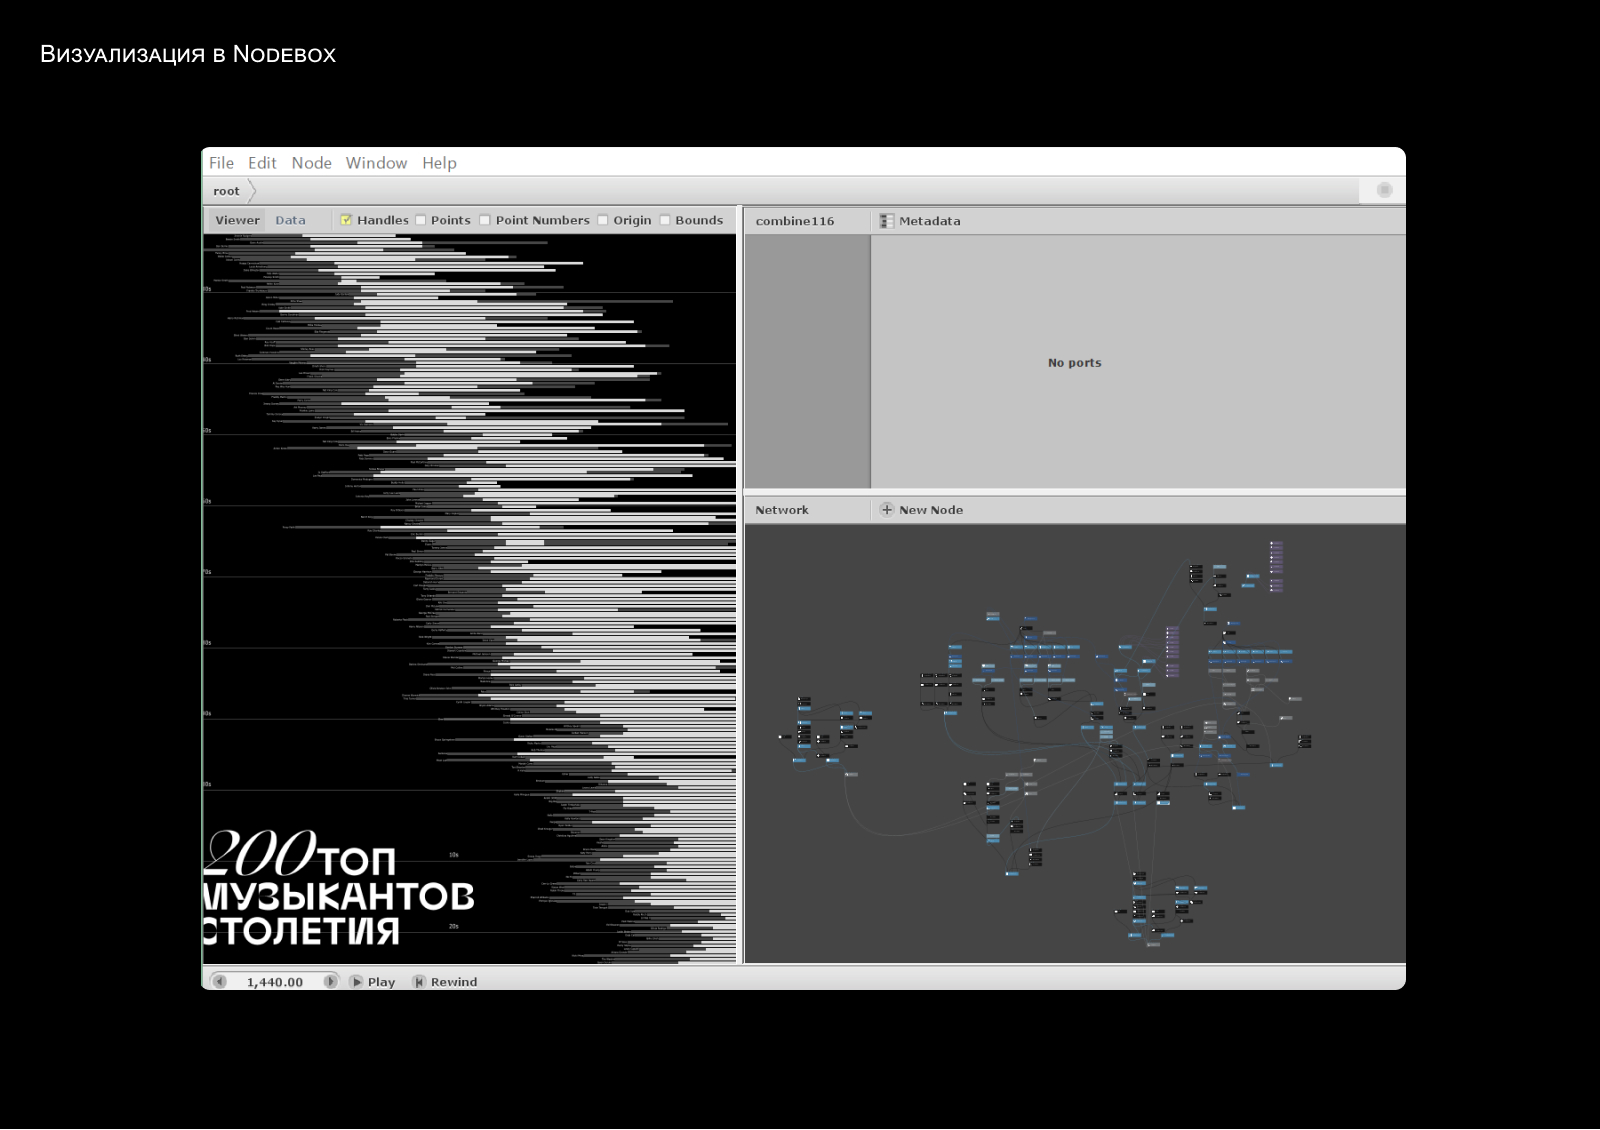
Task: Open the Node menu
Action: tap(311, 163)
